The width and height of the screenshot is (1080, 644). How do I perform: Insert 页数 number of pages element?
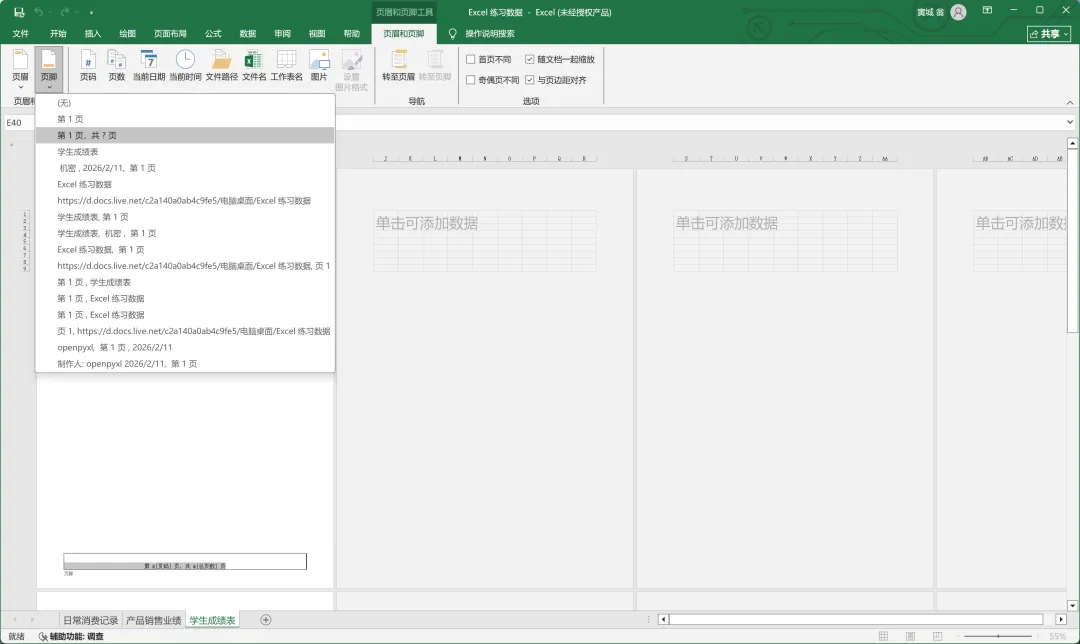(x=116, y=66)
